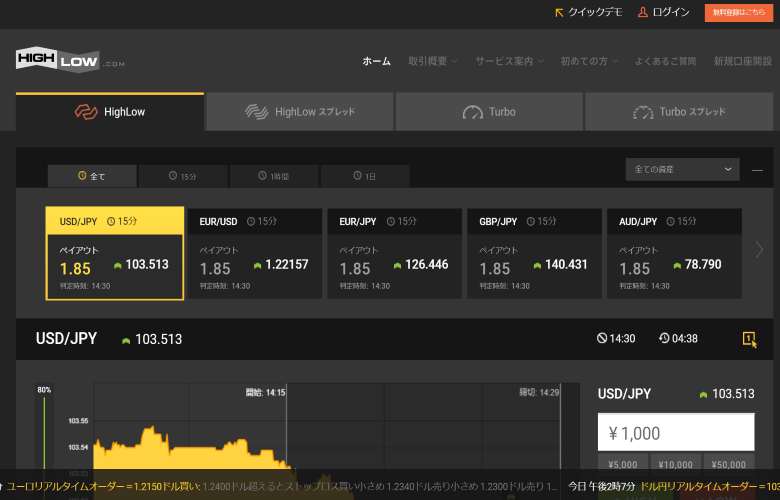Image resolution: width=780 pixels, height=500 pixels.
Task: Filter options by 15分
Action: click(183, 176)
